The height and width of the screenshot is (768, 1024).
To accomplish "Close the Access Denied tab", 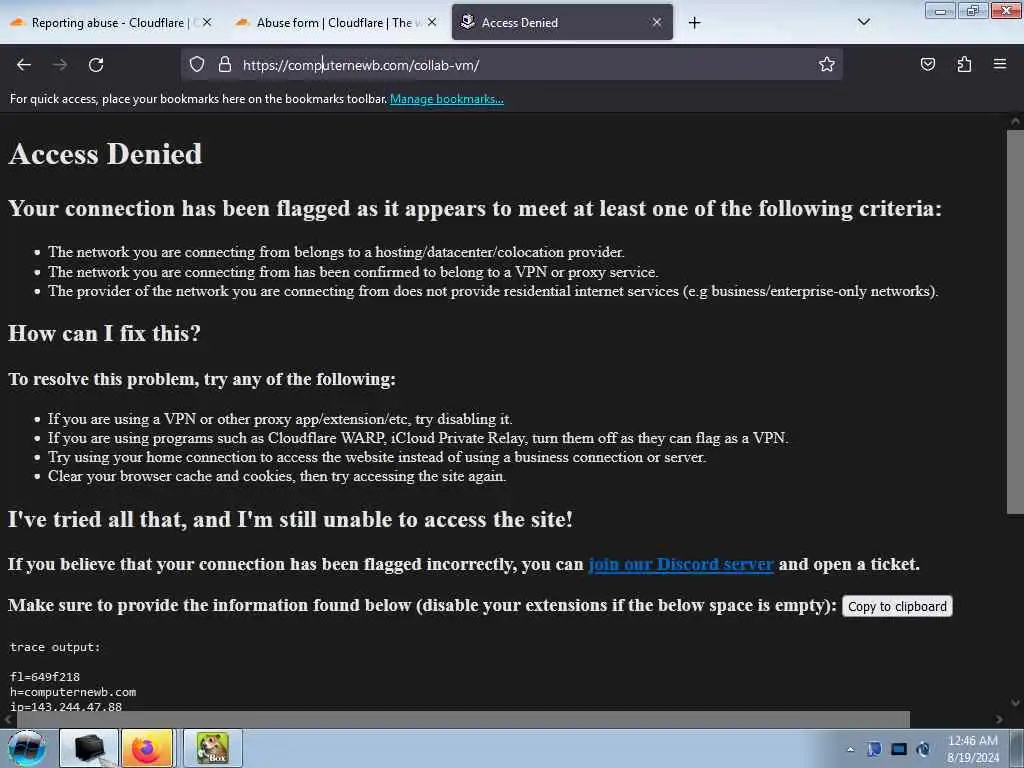I will point(656,22).
